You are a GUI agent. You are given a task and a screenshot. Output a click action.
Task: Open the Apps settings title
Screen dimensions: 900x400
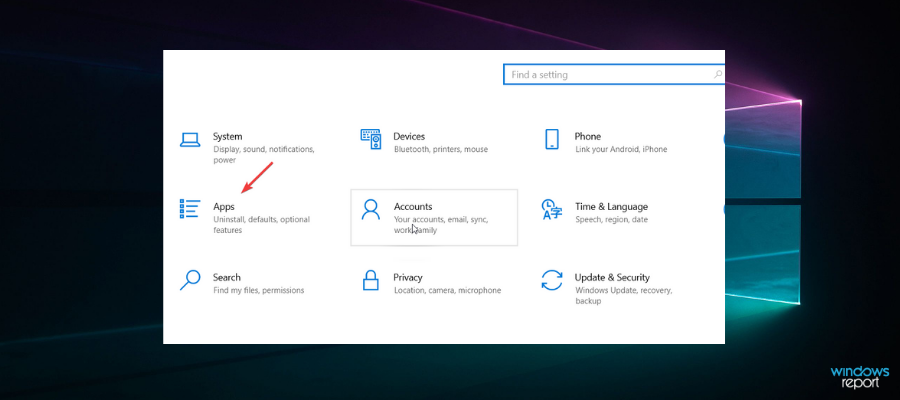coord(224,207)
